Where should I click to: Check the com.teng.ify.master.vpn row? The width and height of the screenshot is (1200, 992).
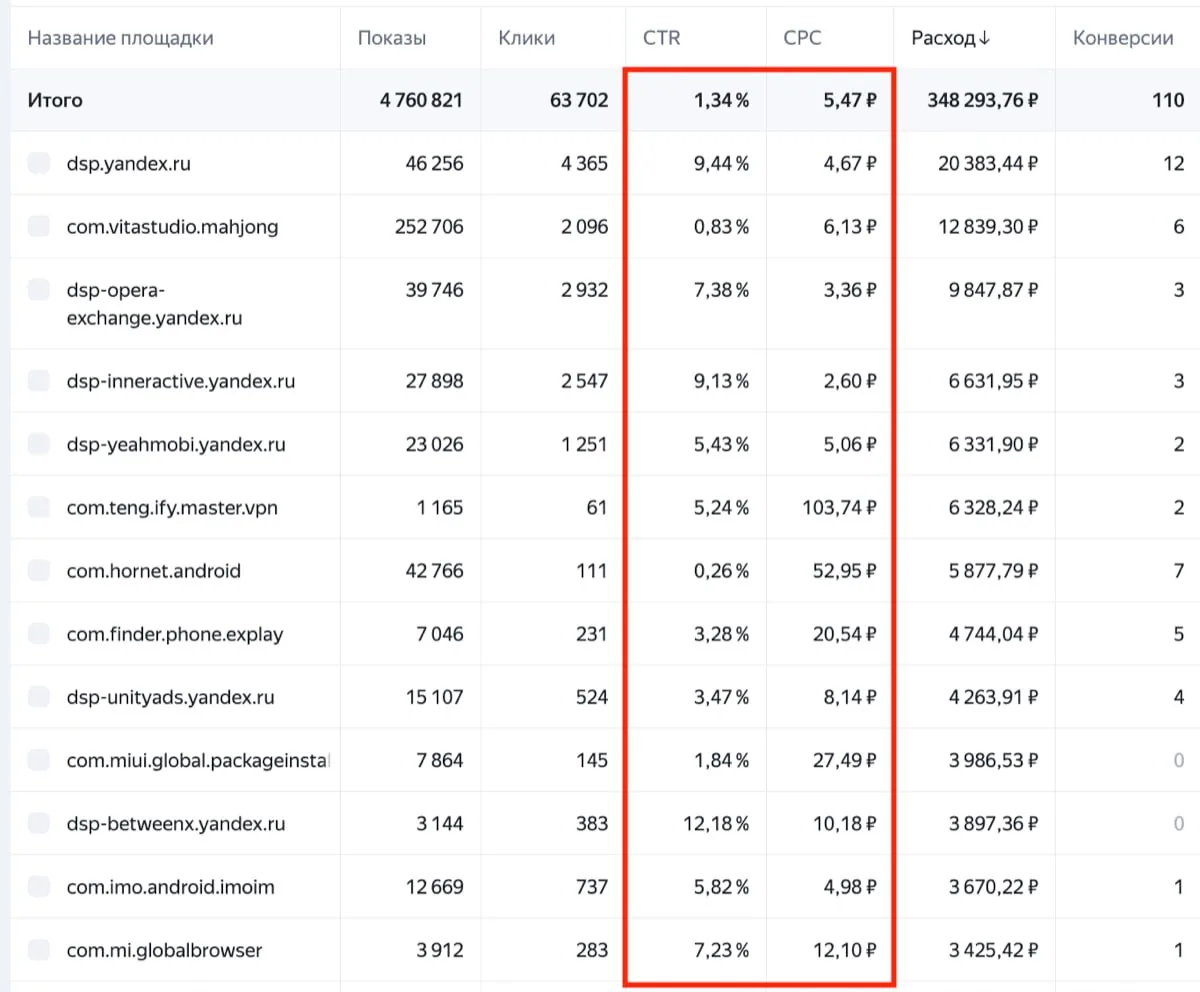point(39,507)
